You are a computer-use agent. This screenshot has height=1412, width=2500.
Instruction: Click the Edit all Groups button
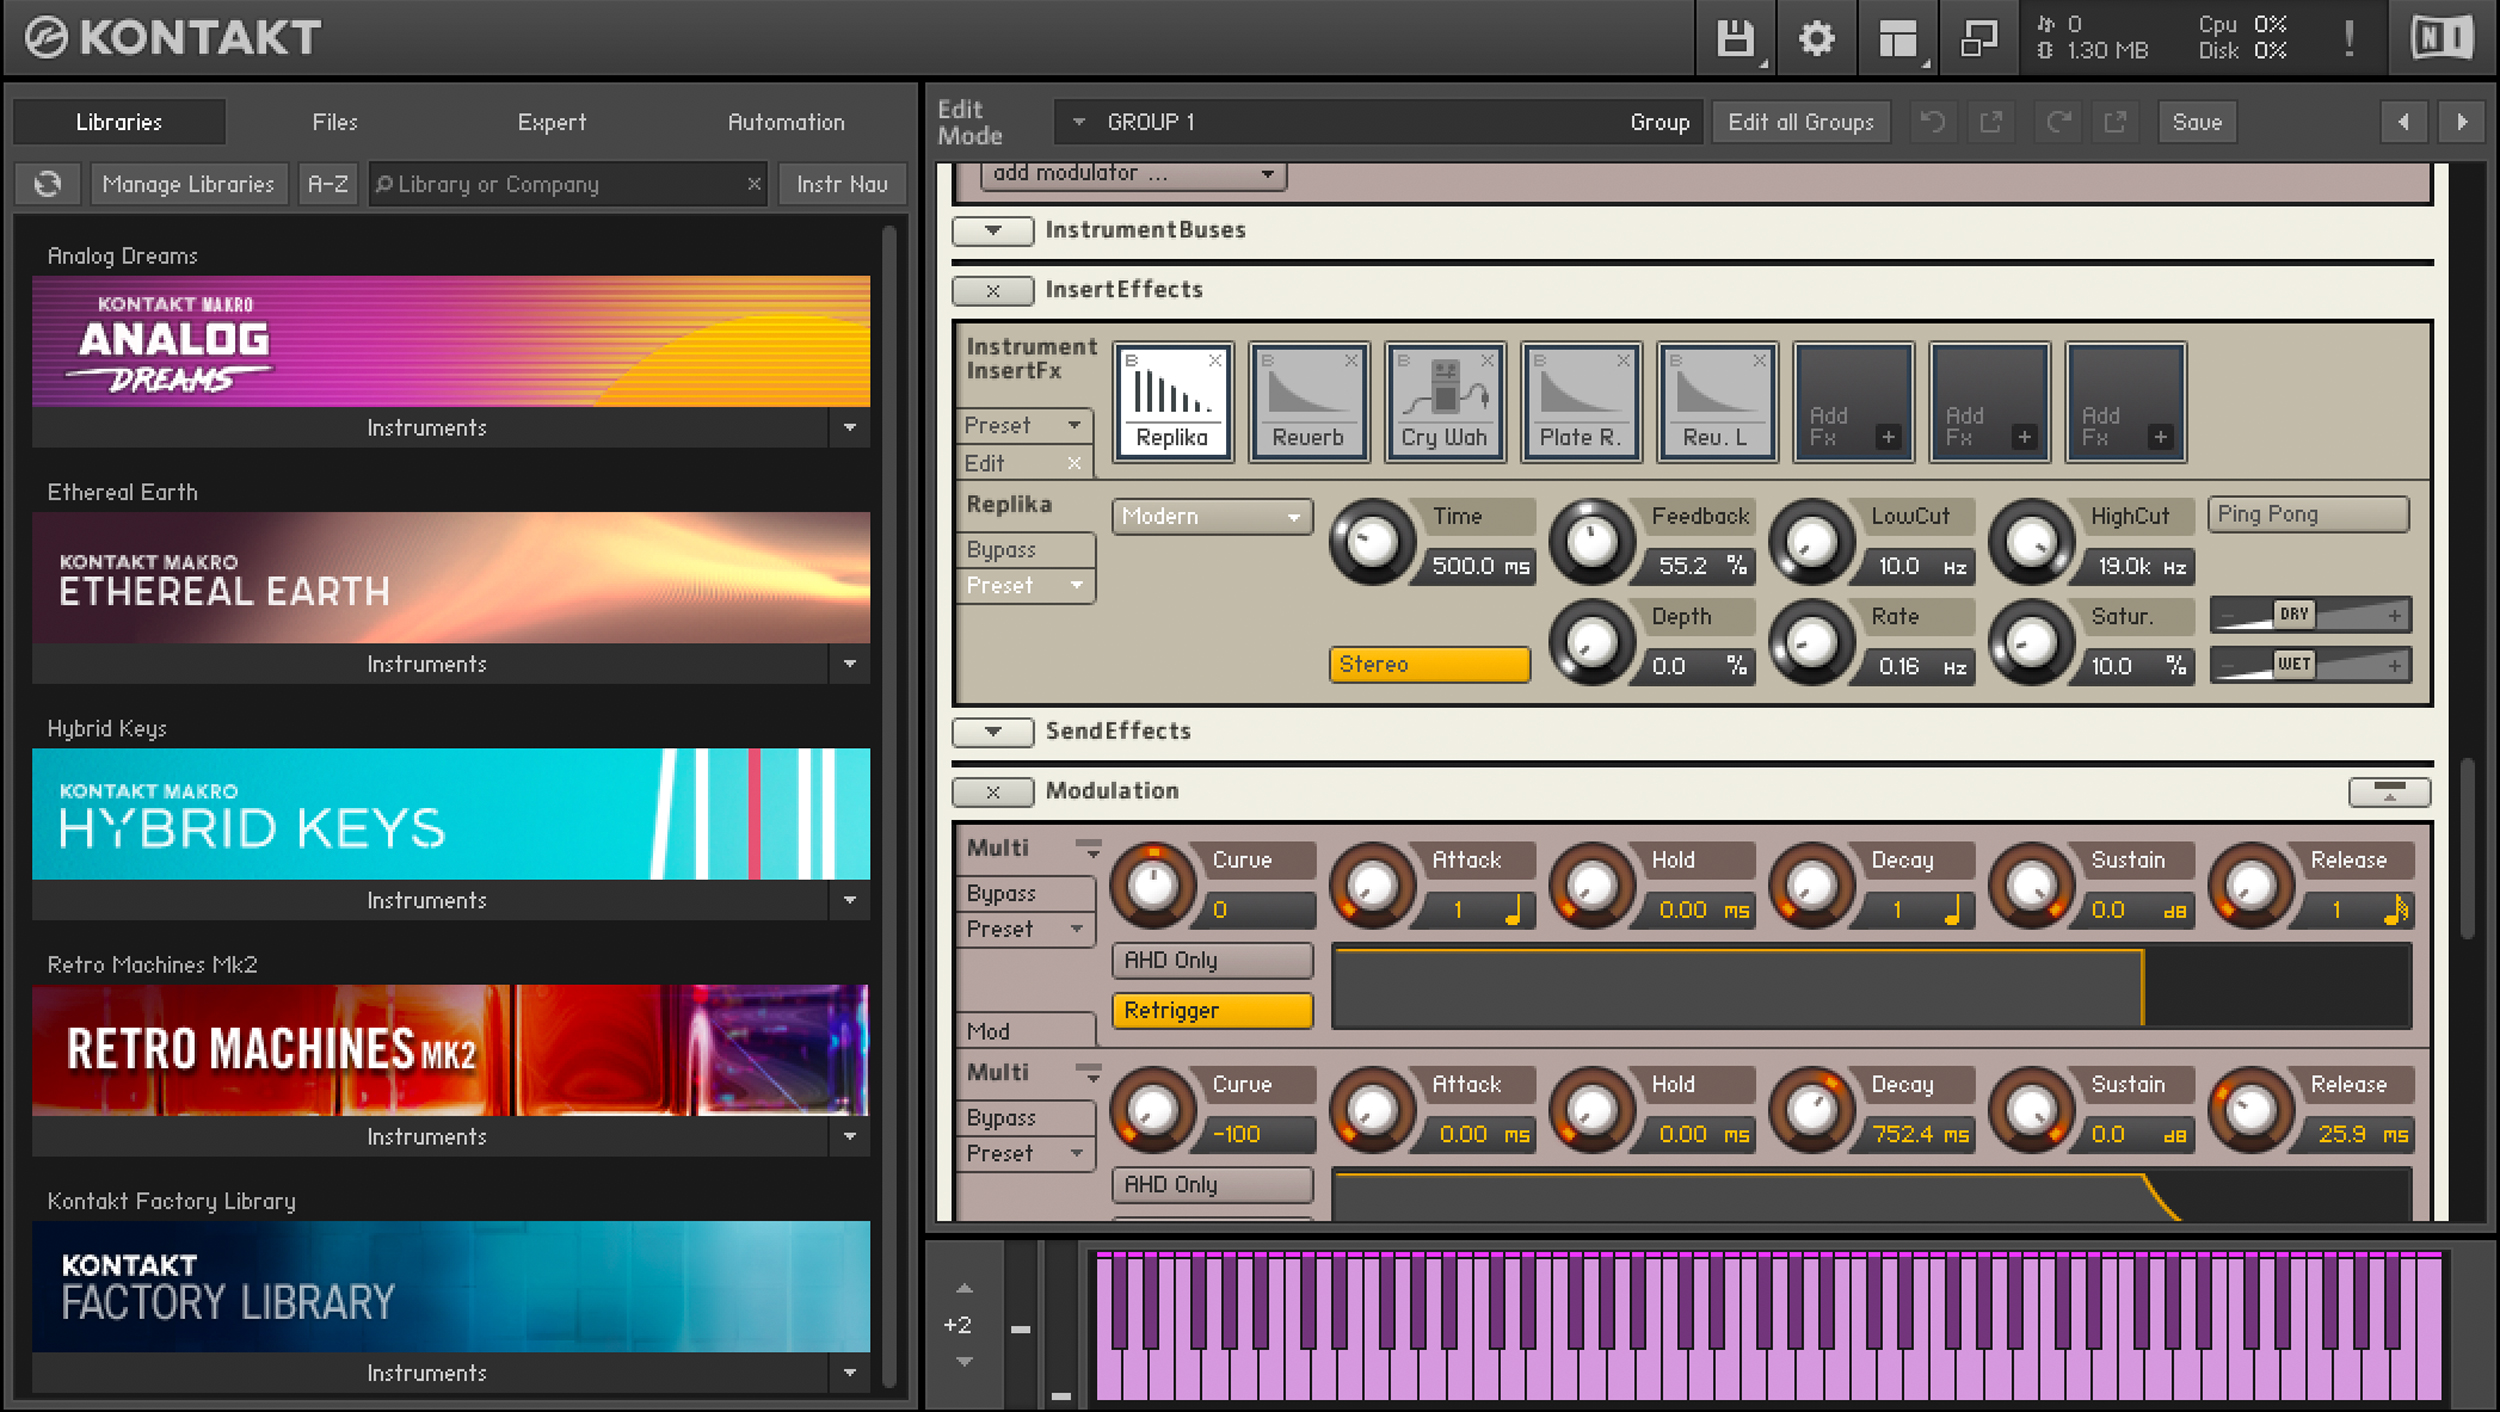point(1800,121)
